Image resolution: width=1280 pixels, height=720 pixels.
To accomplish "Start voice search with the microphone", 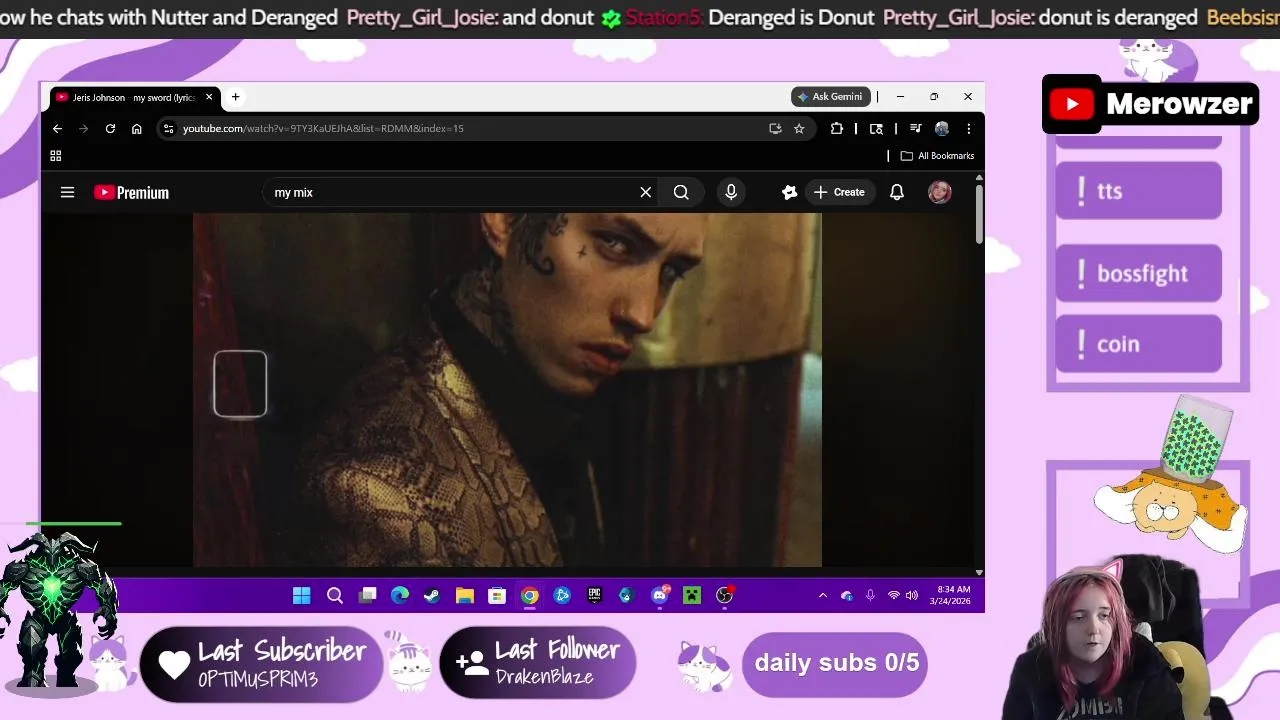I will (731, 192).
